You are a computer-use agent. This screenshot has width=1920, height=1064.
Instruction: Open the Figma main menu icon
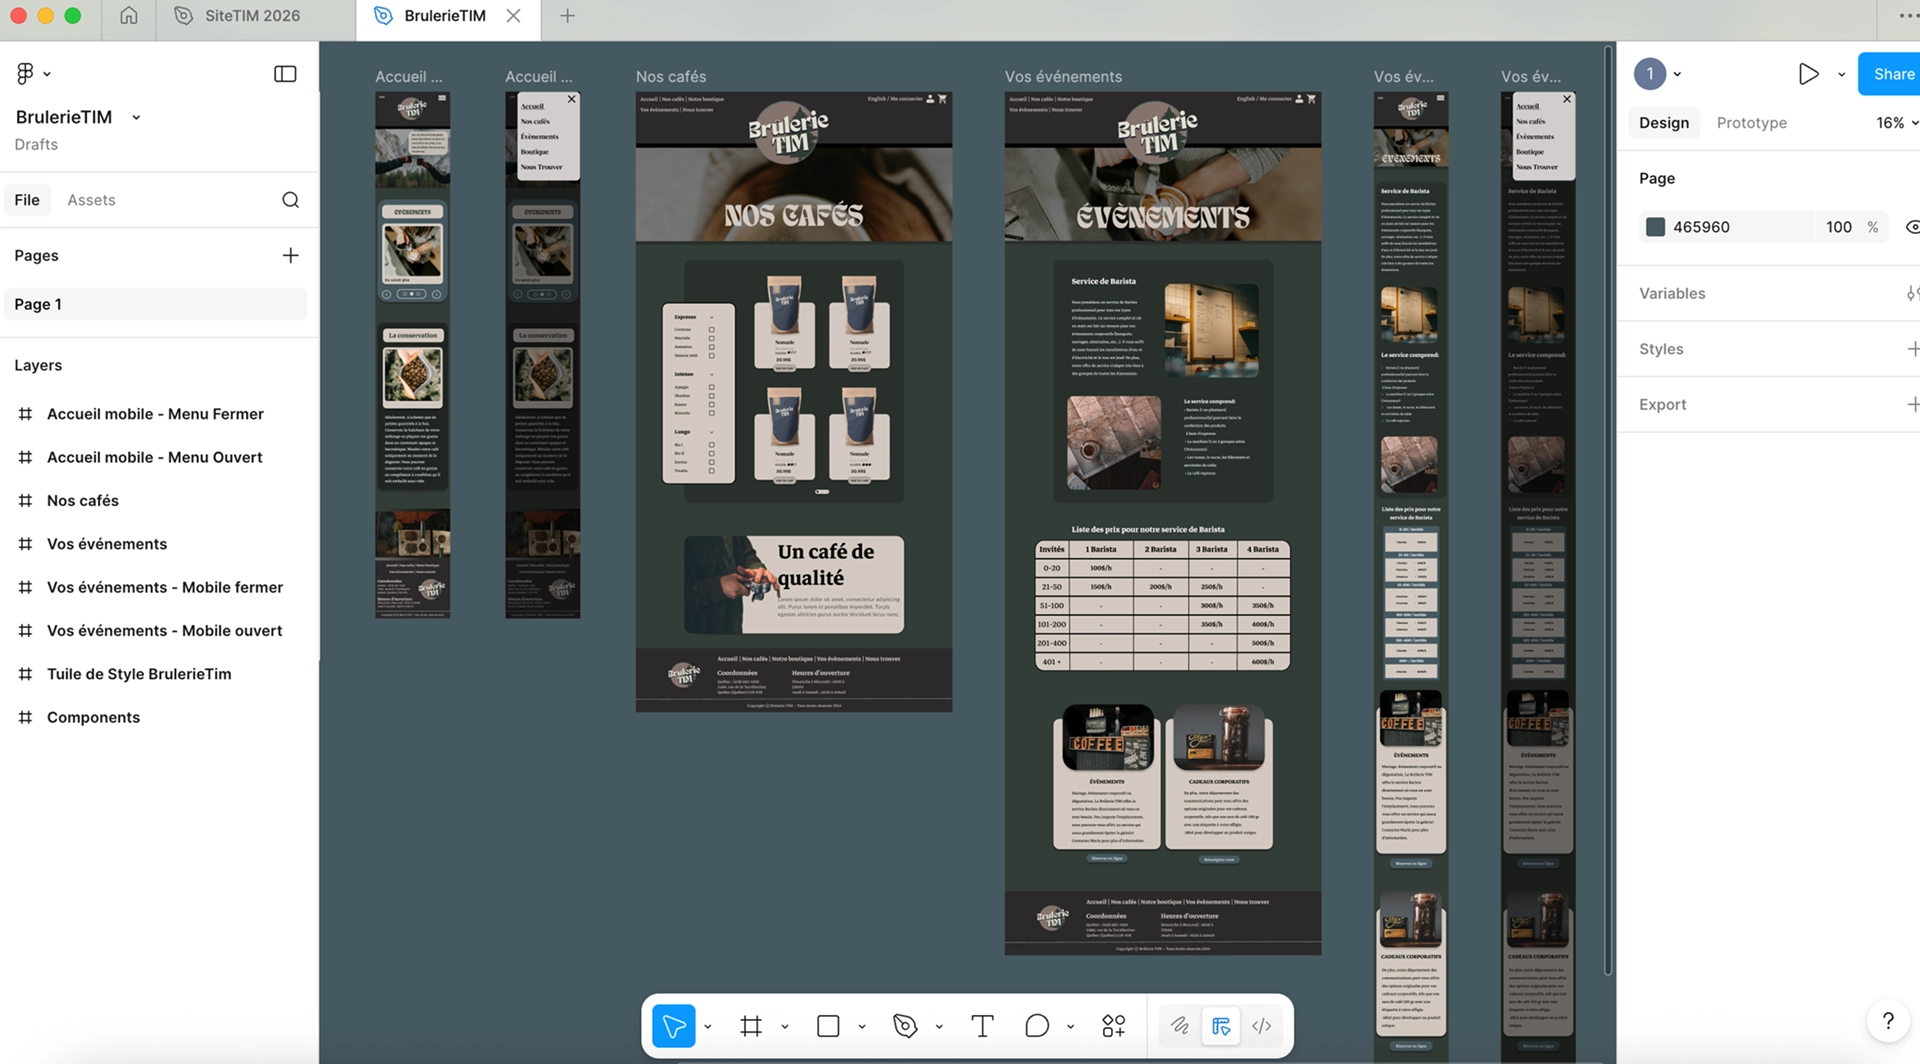point(25,73)
